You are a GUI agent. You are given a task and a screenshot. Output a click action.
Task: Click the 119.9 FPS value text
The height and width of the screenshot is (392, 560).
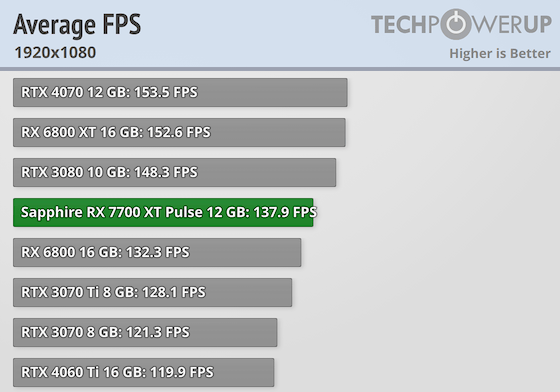(182, 372)
